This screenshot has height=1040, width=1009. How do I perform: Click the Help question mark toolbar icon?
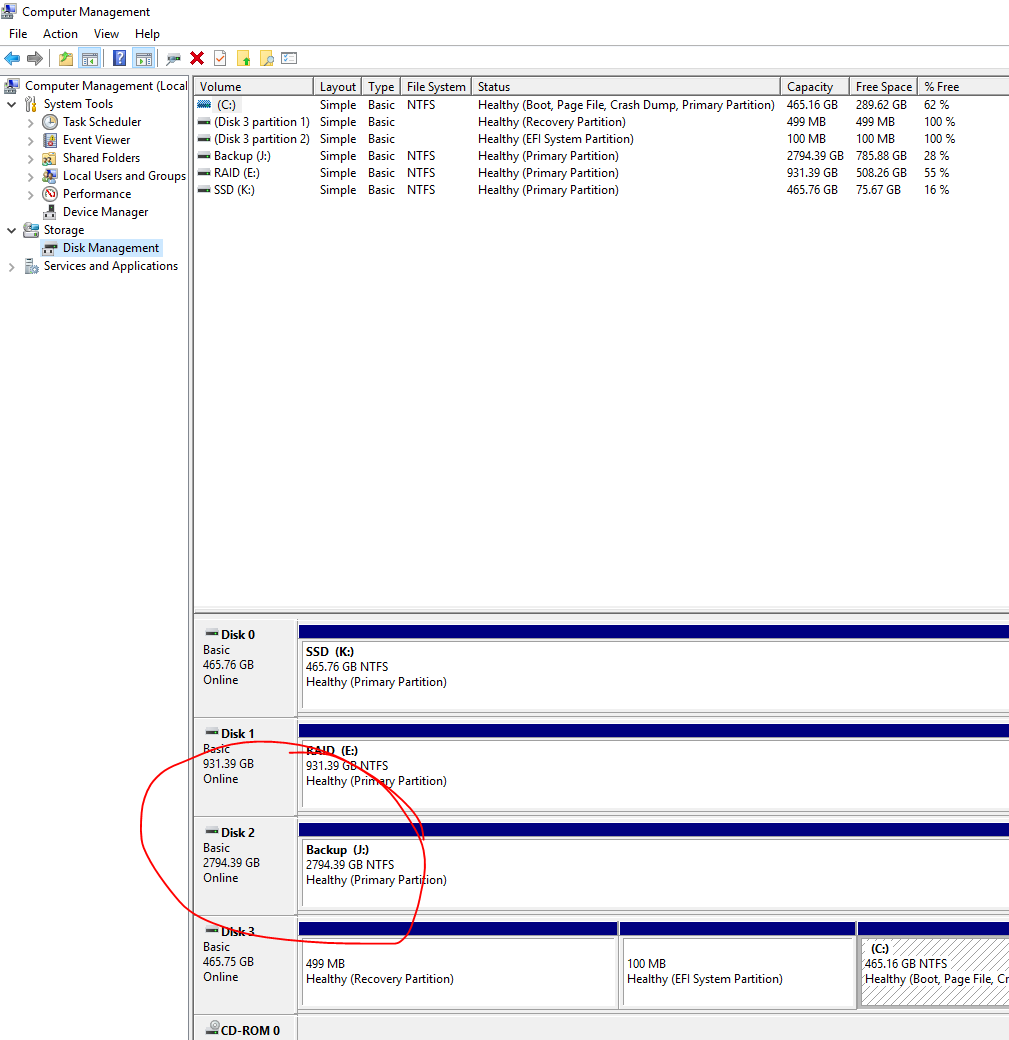tap(119, 59)
